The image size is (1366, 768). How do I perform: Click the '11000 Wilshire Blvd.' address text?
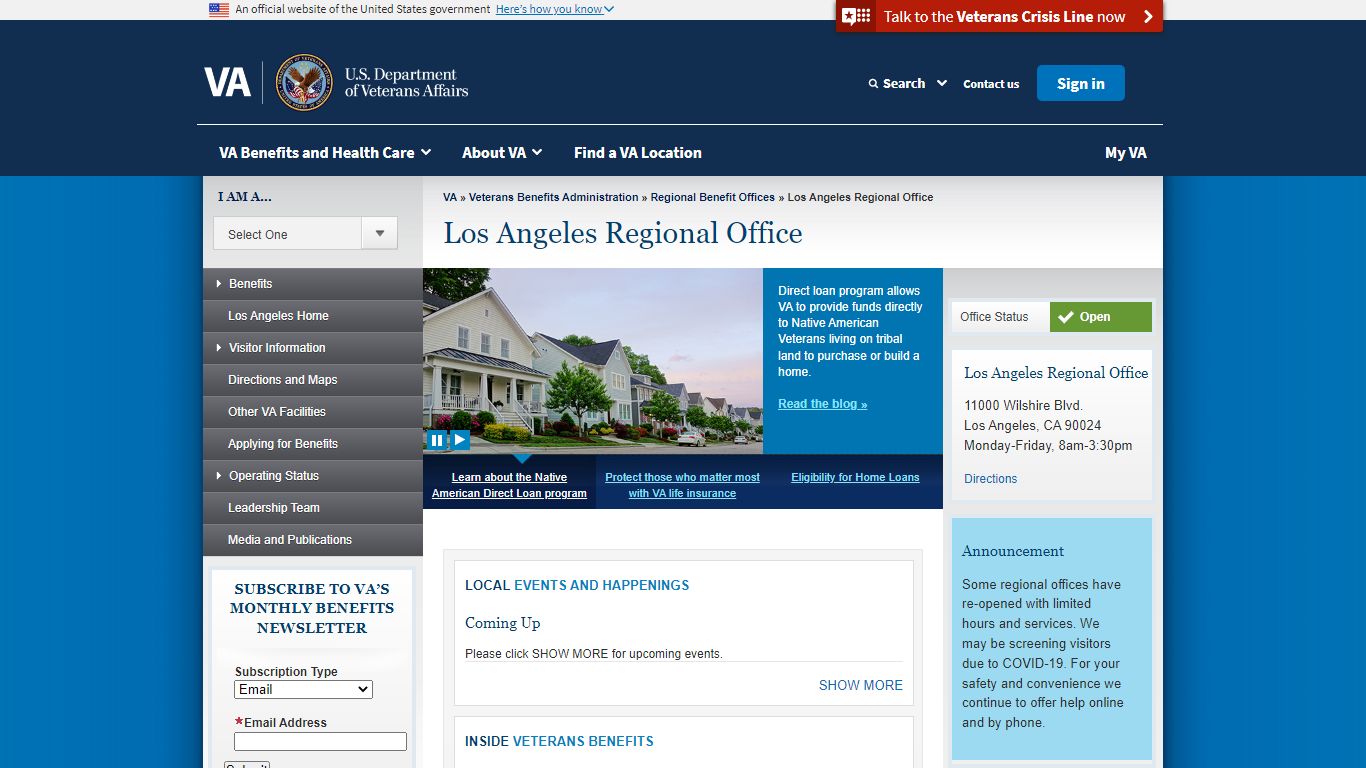coord(1023,405)
